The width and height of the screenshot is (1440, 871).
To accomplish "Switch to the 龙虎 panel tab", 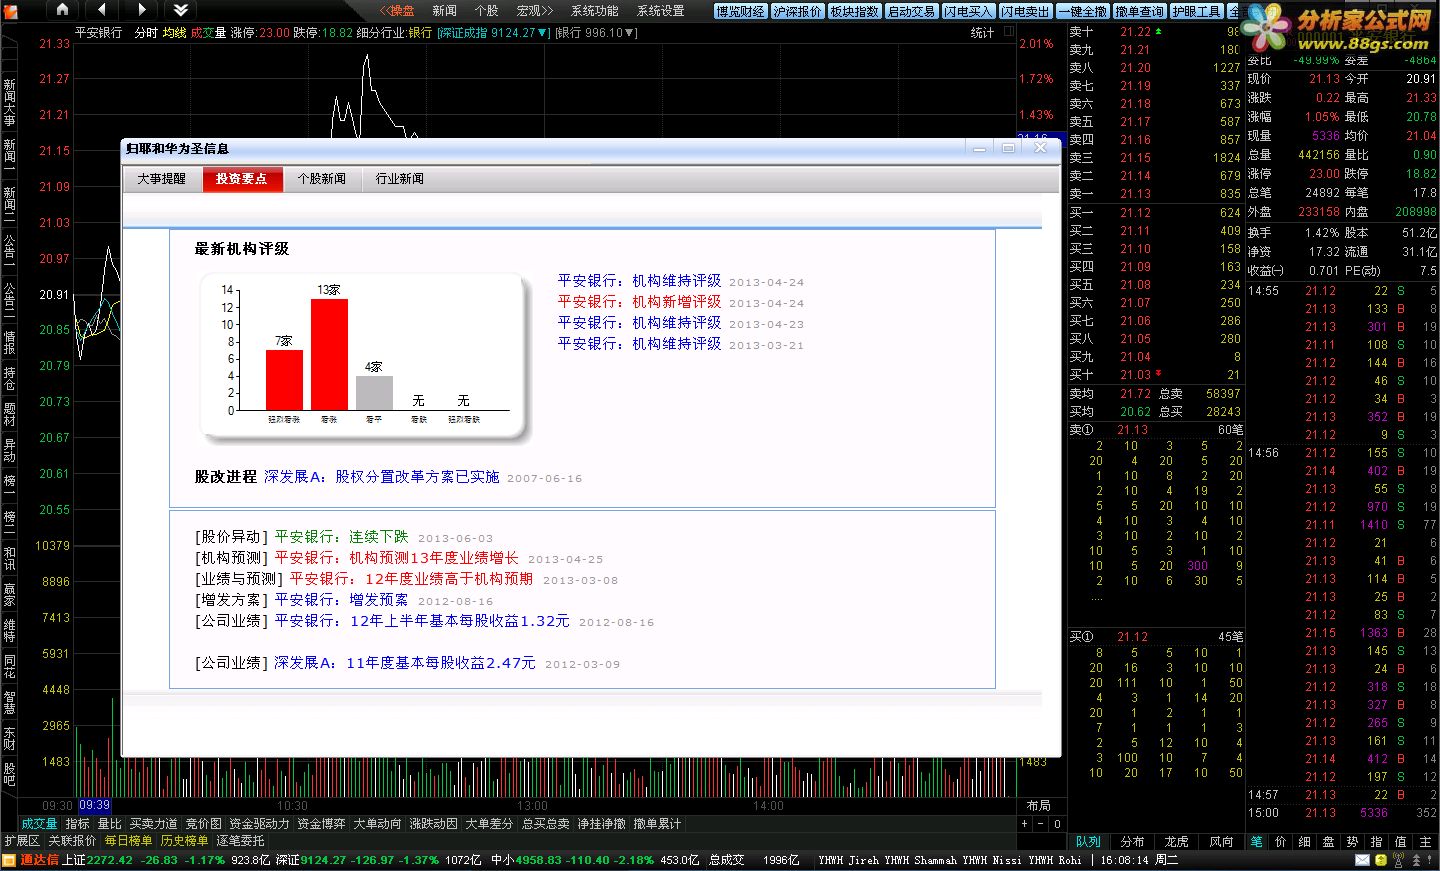I will point(1176,842).
